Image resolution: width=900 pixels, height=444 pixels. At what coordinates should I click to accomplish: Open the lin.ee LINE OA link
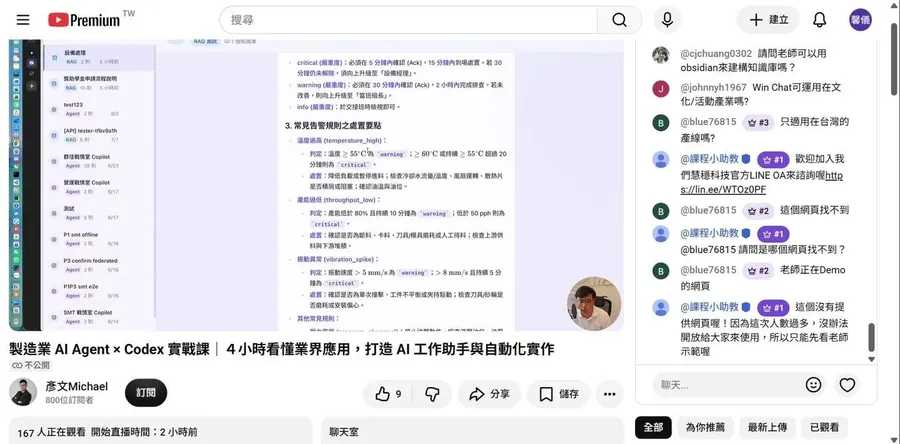click(762, 182)
